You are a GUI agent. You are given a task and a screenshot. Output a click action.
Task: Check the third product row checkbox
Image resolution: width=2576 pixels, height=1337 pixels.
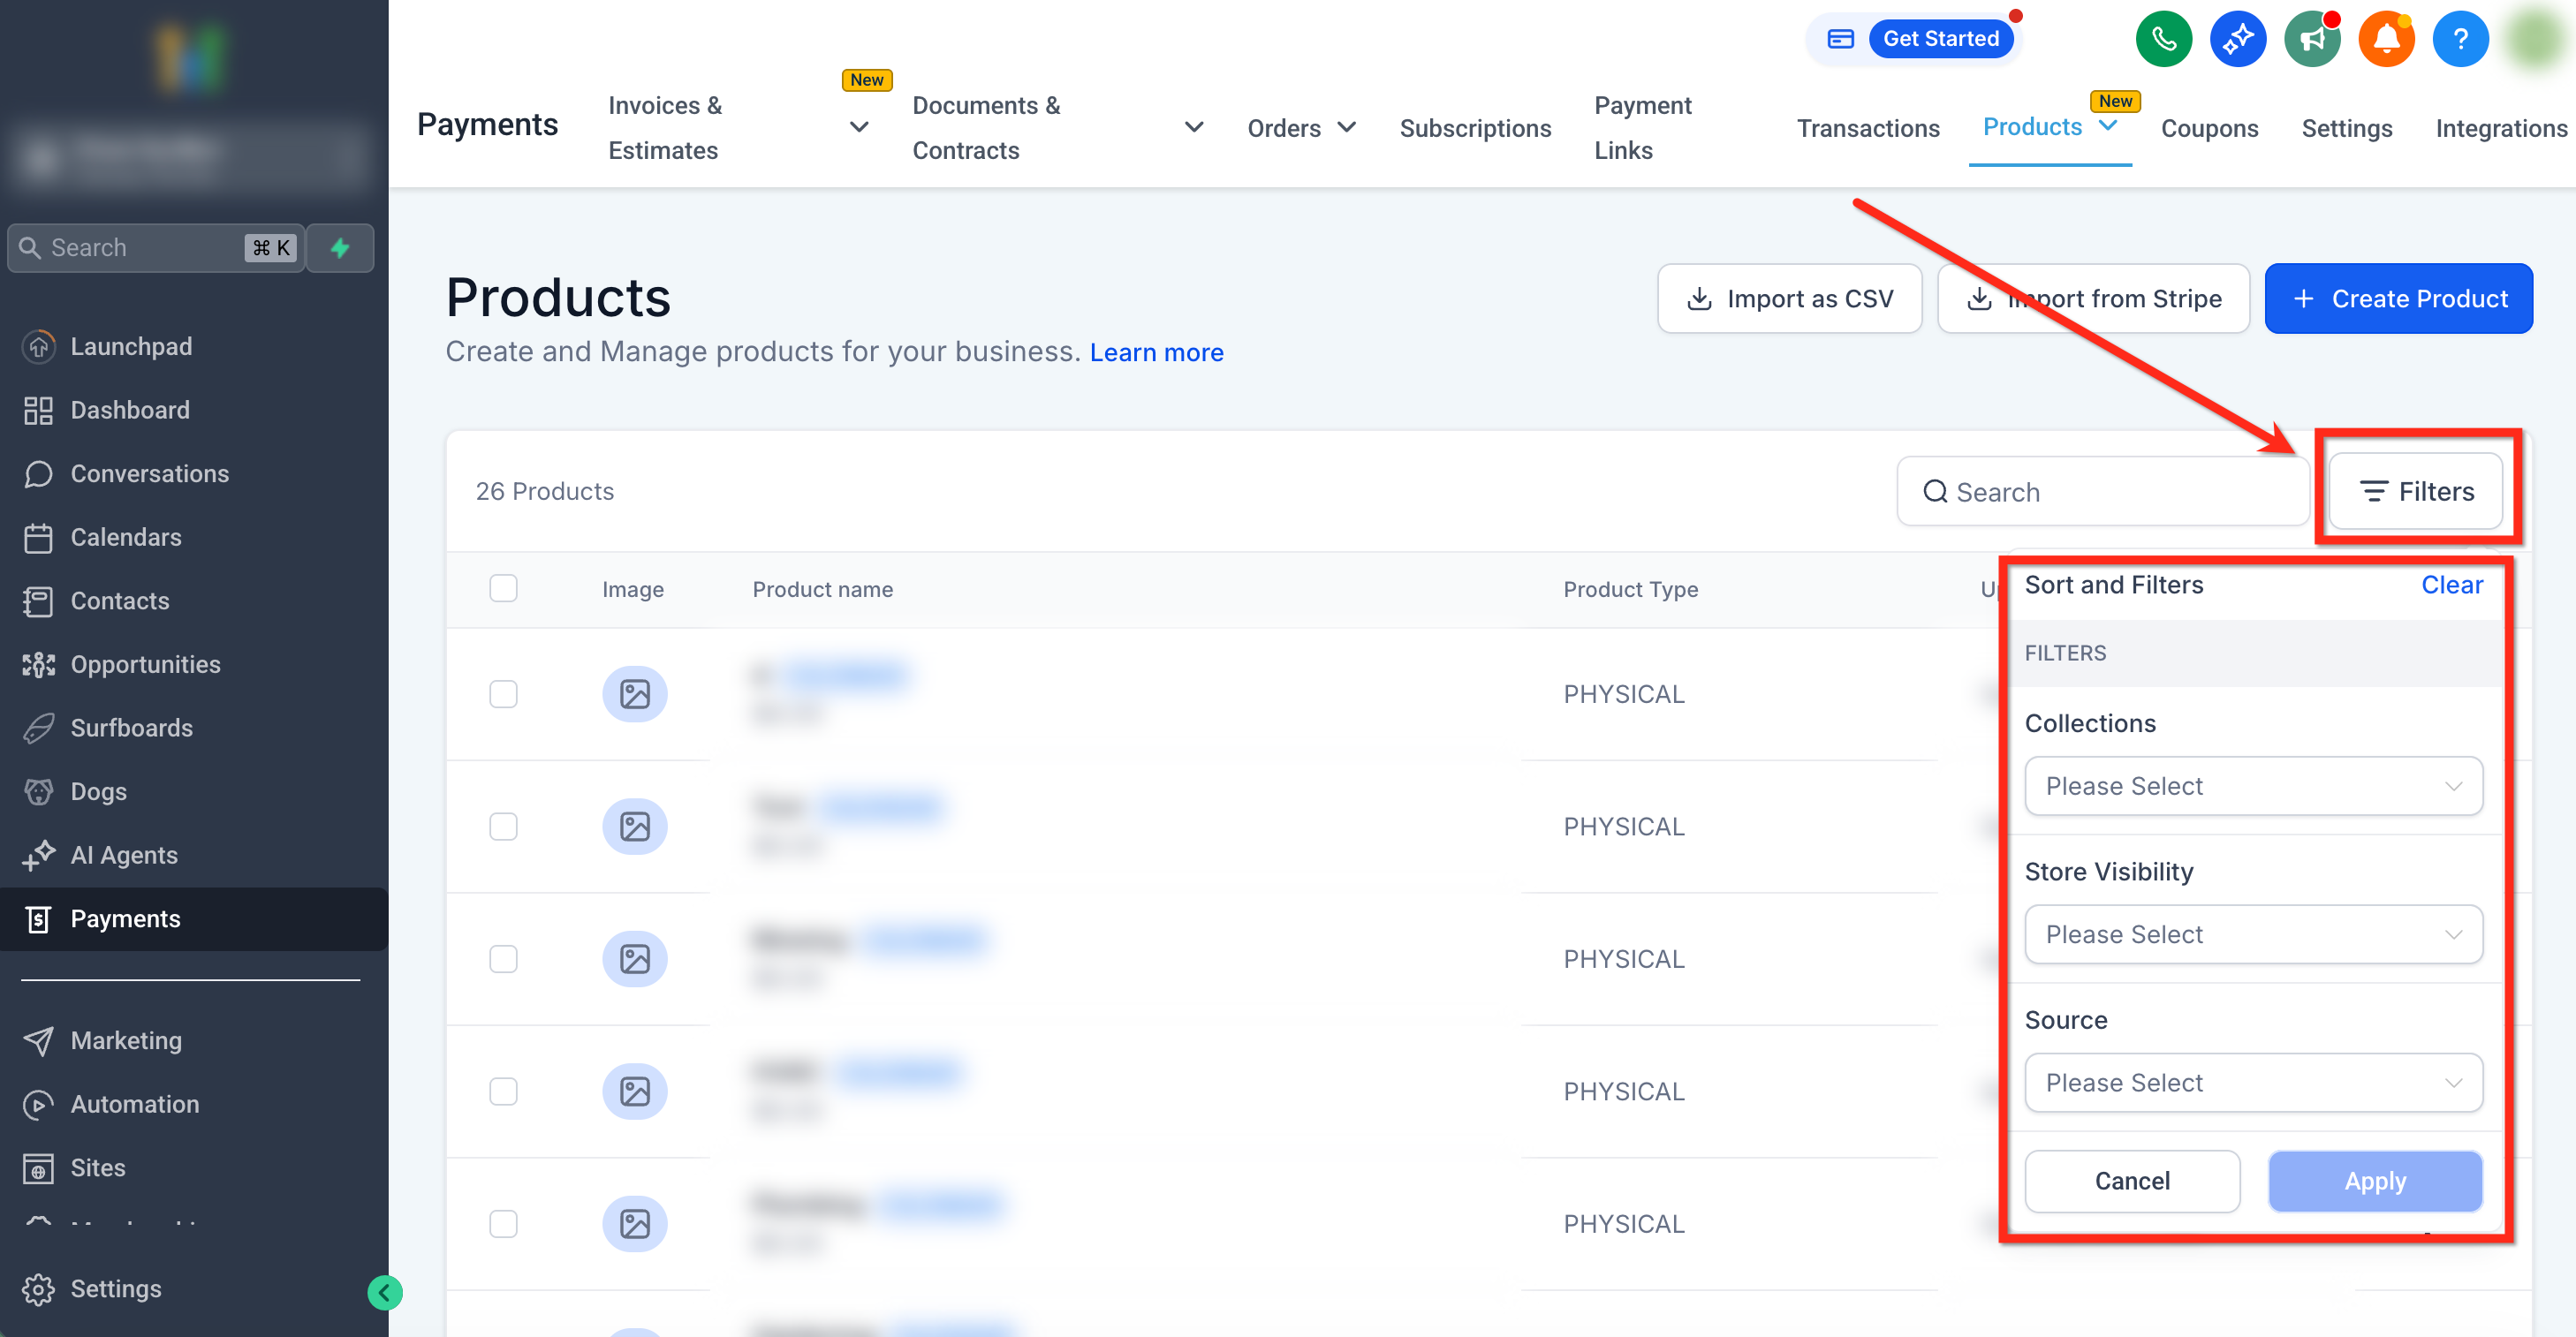pyautogui.click(x=503, y=959)
